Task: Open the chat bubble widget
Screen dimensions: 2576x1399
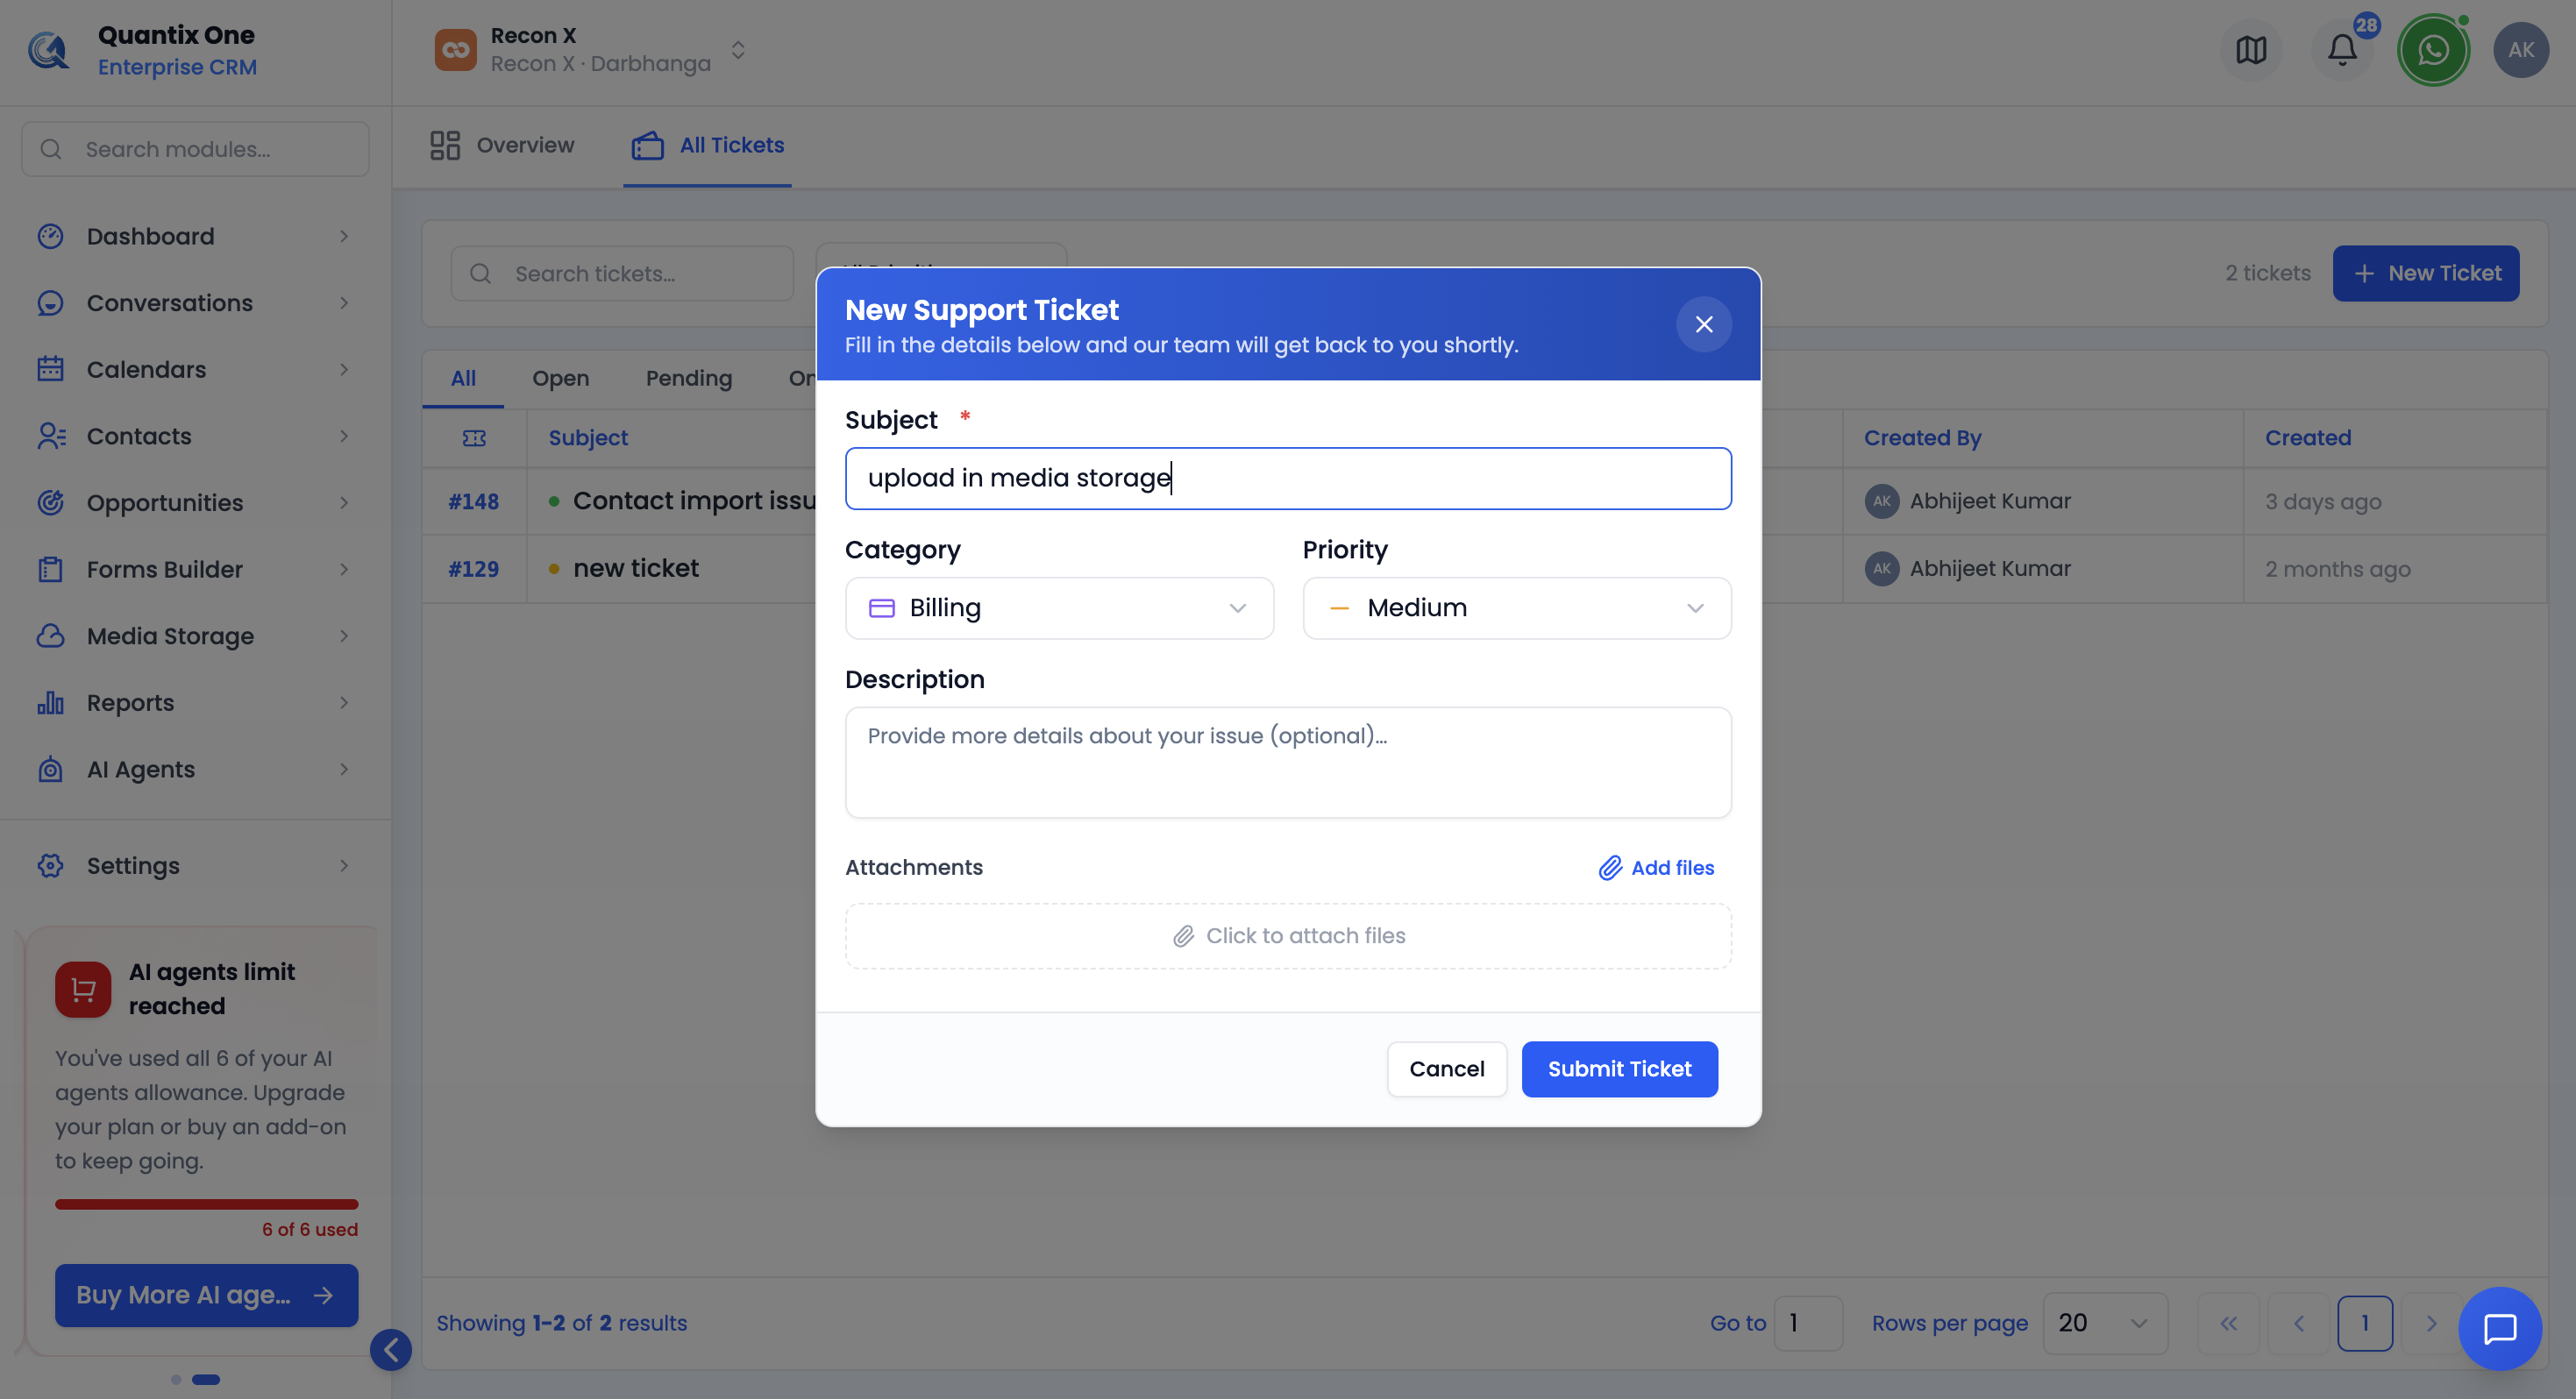Action: (x=2499, y=1328)
